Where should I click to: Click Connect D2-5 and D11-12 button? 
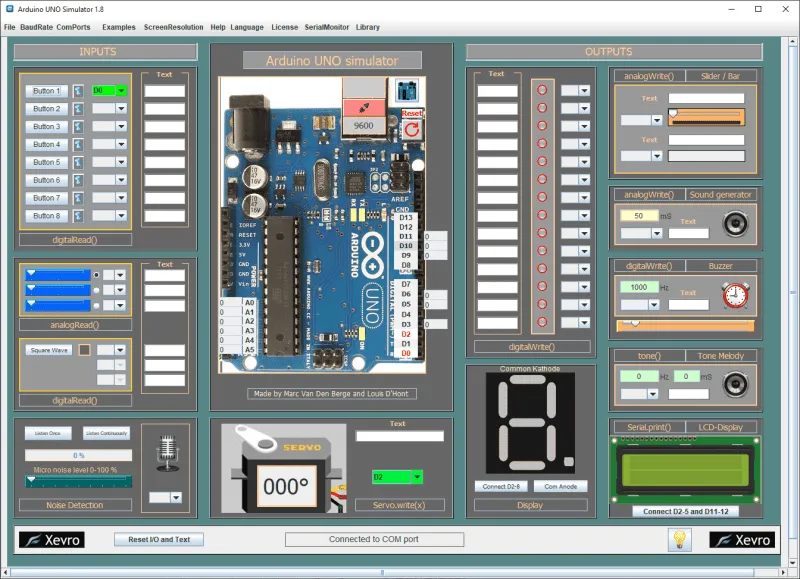tap(684, 511)
